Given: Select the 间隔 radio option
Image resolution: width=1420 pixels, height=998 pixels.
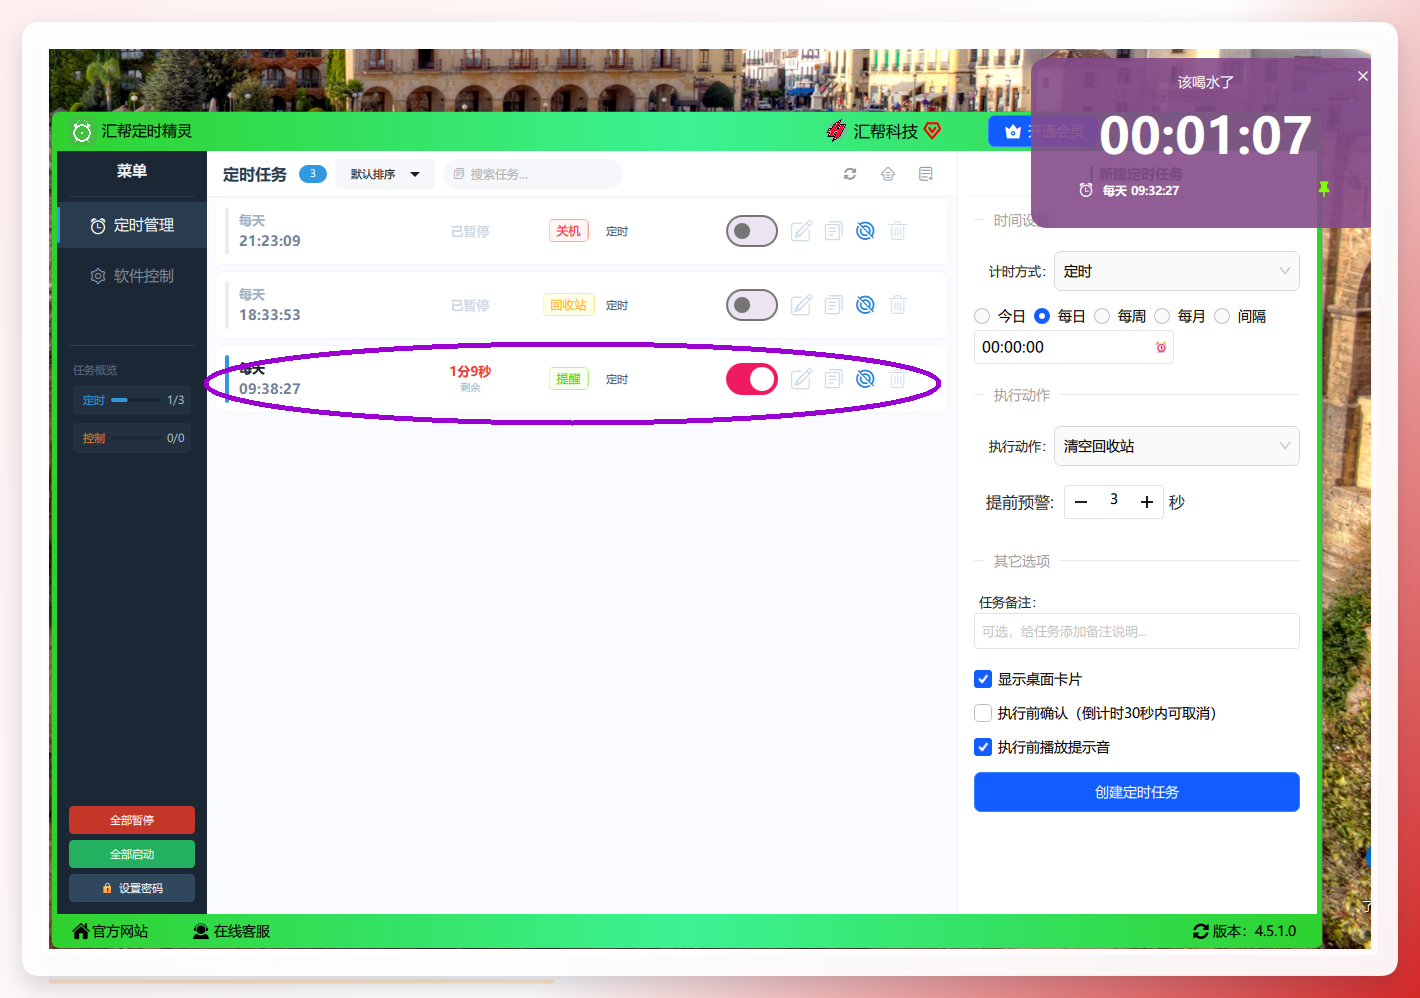Looking at the screenshot, I should coord(1222,316).
